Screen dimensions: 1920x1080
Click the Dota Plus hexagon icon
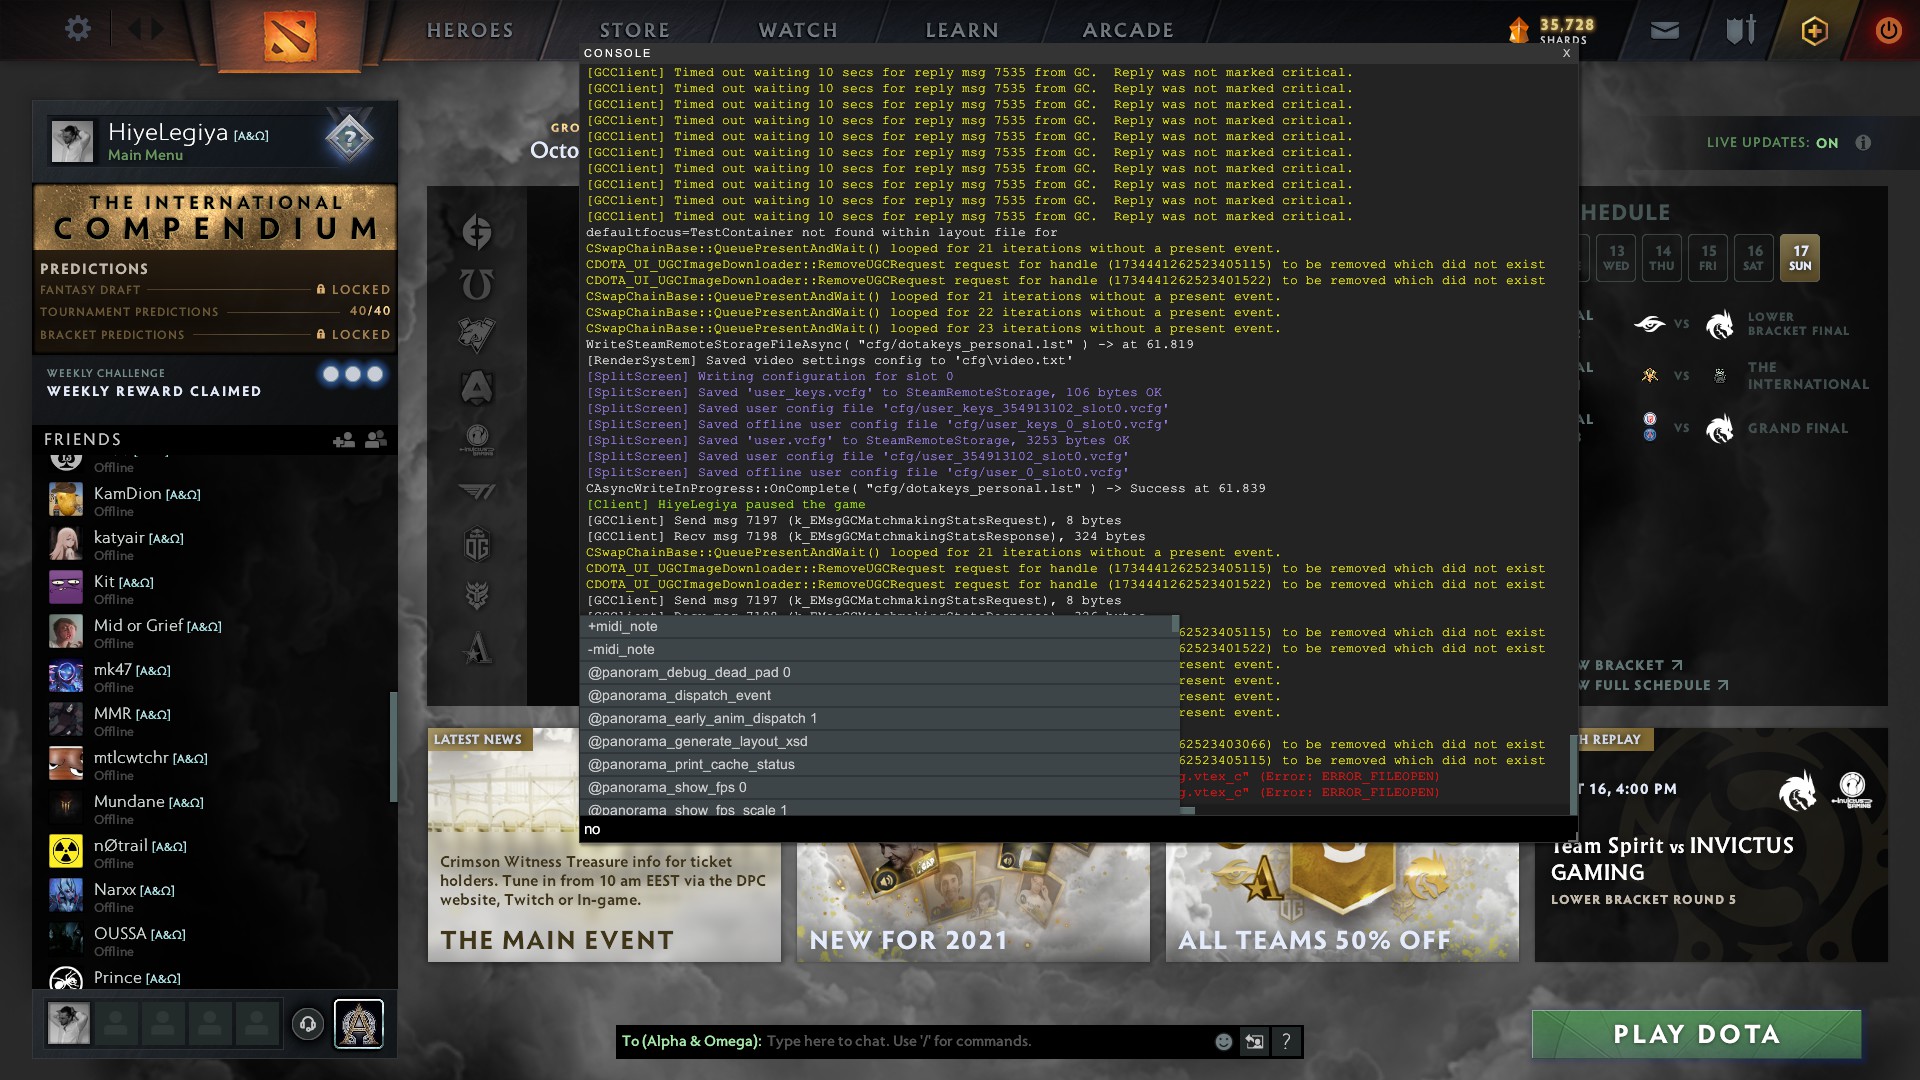tap(1814, 31)
